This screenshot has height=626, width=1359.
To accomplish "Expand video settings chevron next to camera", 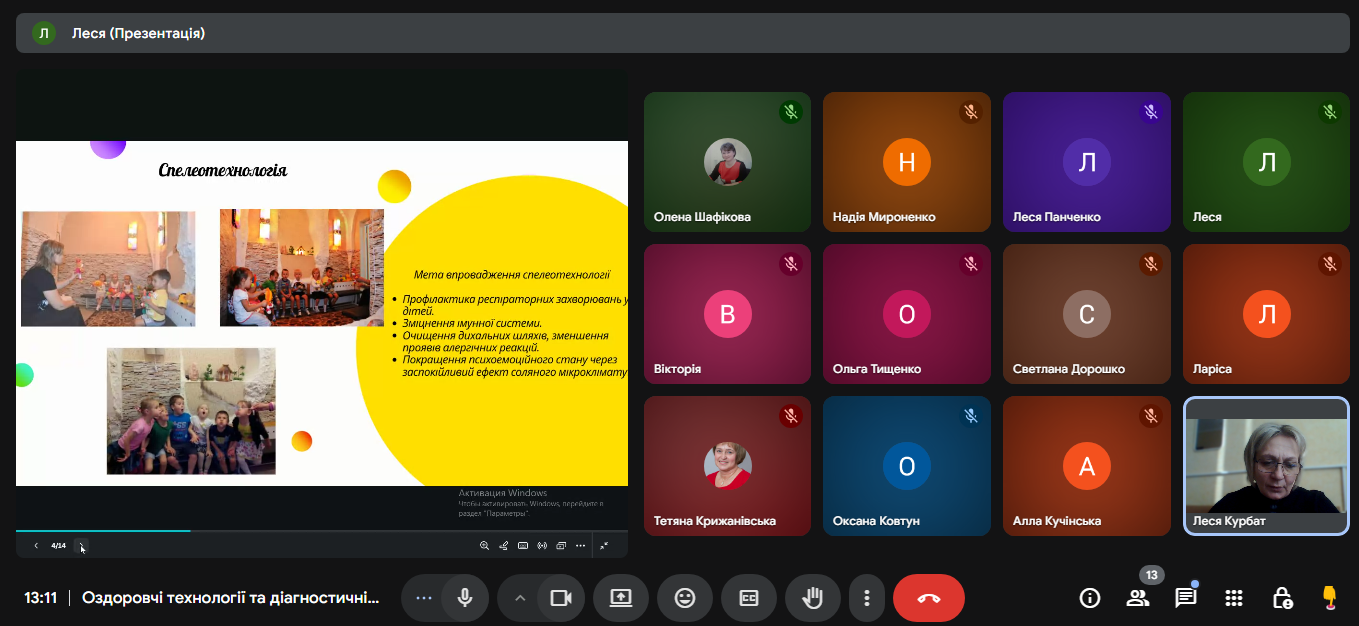I will (519, 598).
